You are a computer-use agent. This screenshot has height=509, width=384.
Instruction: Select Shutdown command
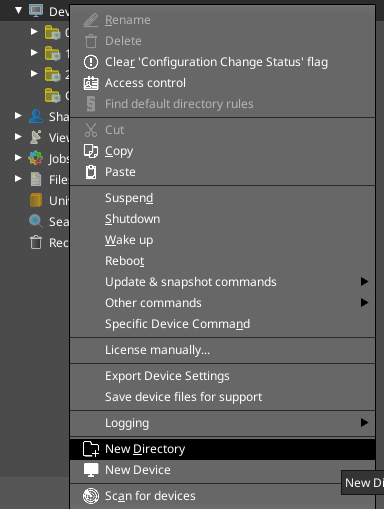(222, 219)
